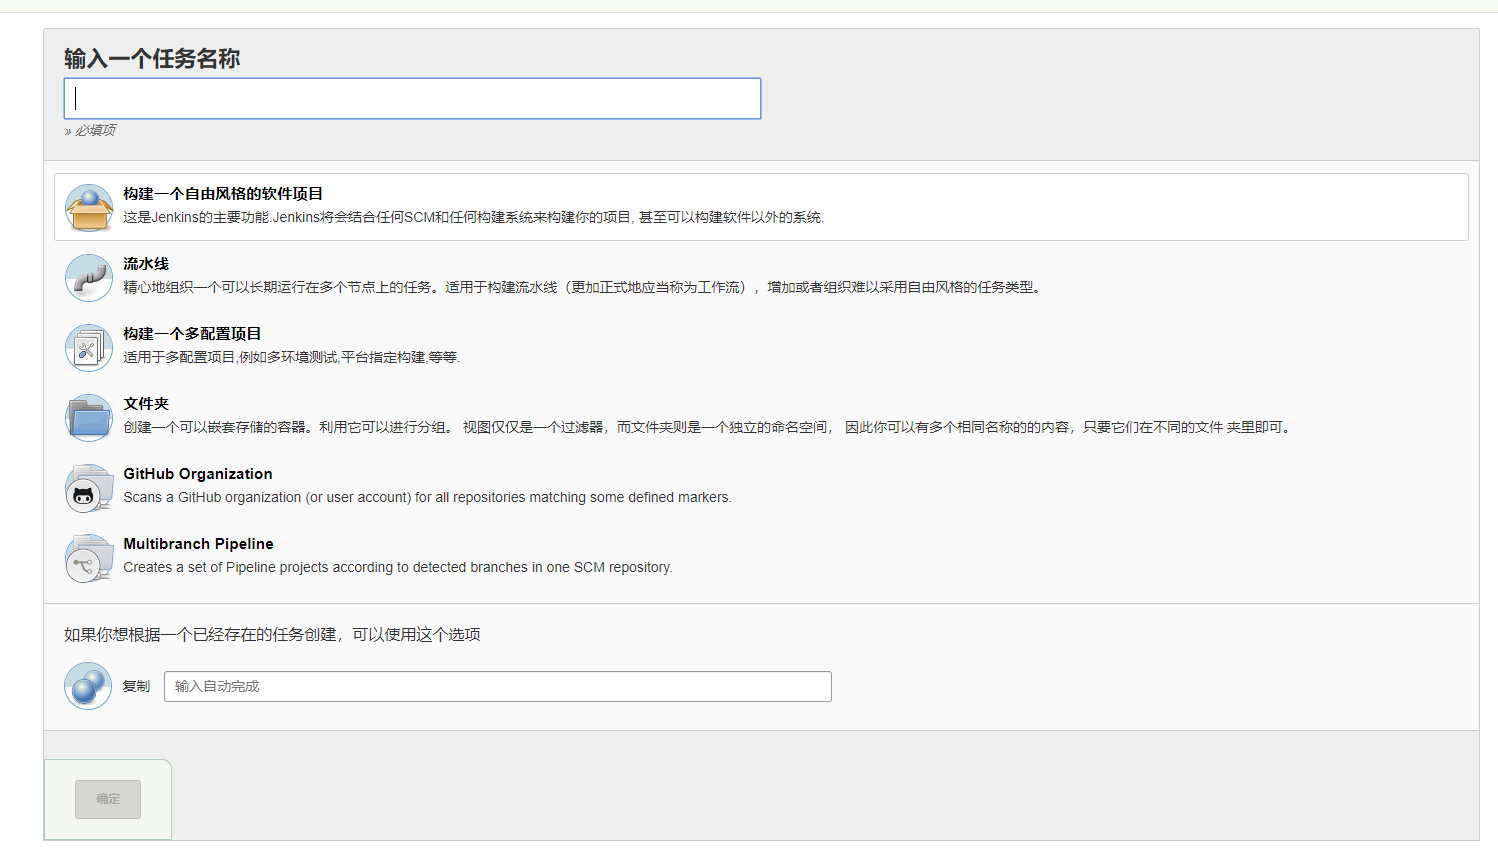The width and height of the screenshot is (1498, 865).
Task: Click the 复制 autocomplete input field
Action: [x=498, y=686]
